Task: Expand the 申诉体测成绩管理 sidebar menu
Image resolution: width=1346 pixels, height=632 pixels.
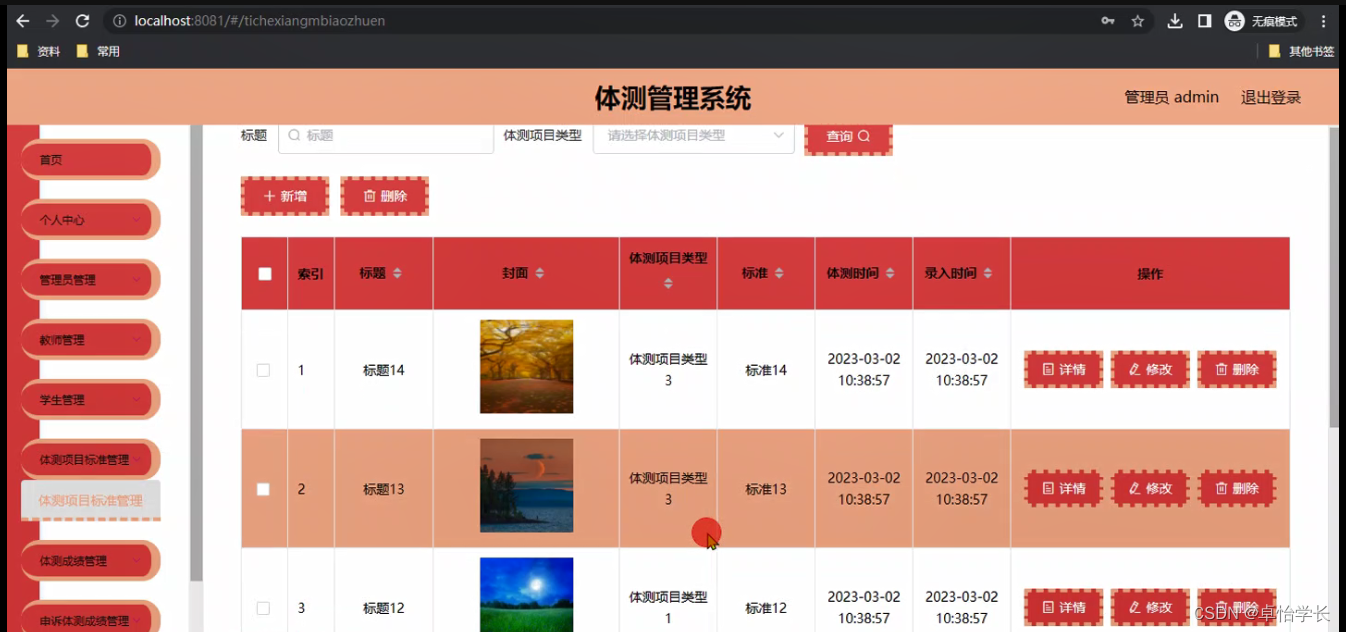Action: click(x=88, y=616)
